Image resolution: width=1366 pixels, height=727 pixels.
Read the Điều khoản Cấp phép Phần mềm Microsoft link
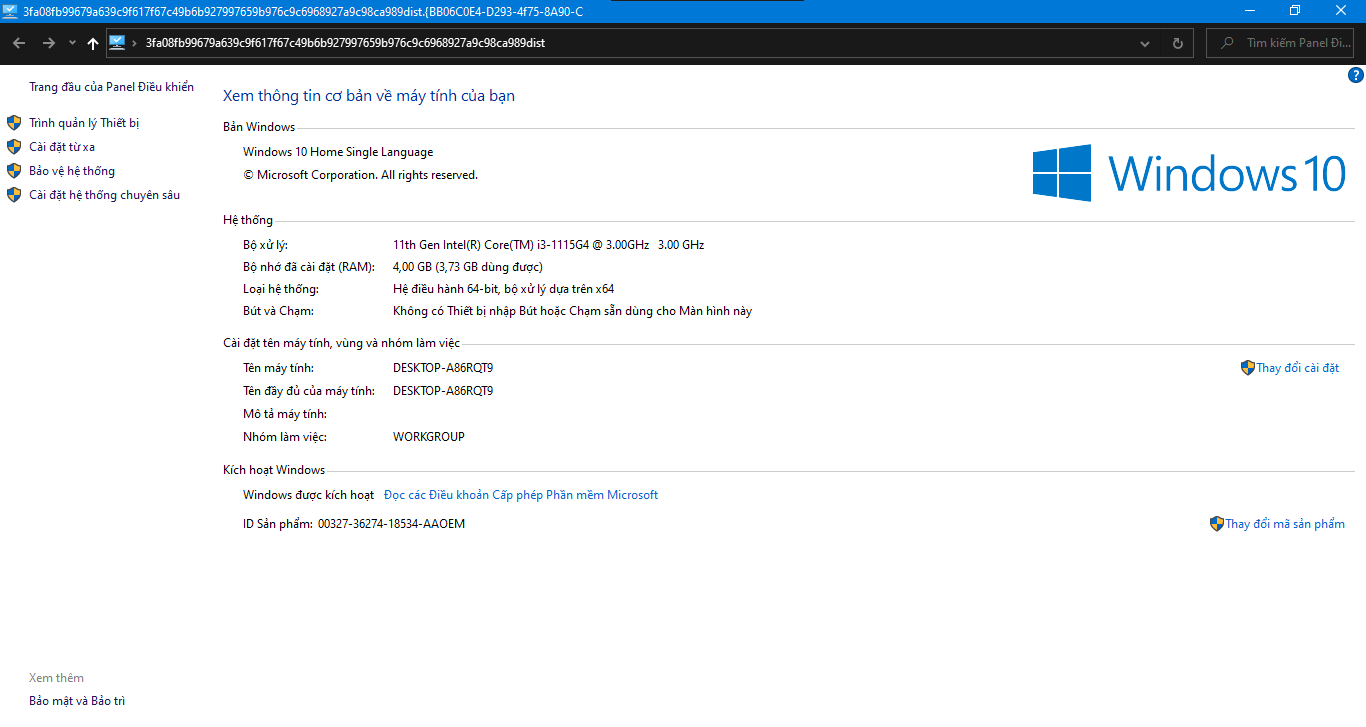coord(521,495)
